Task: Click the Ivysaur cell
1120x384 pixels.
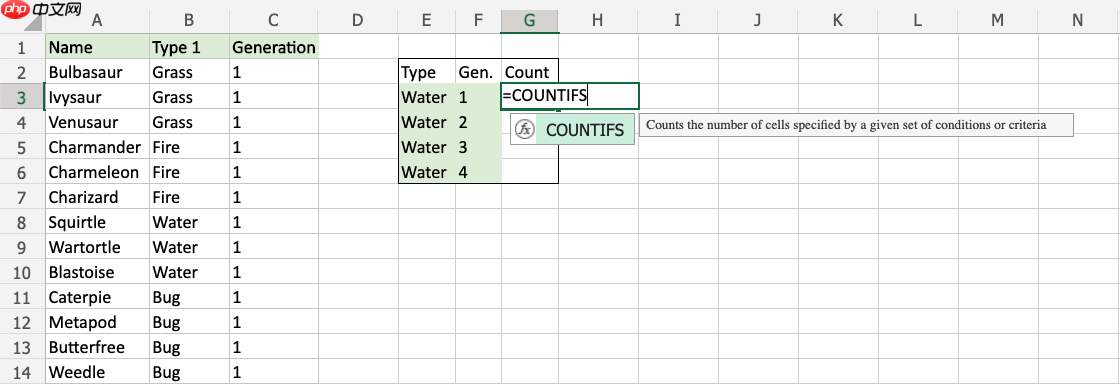Action: pyautogui.click(x=97, y=97)
